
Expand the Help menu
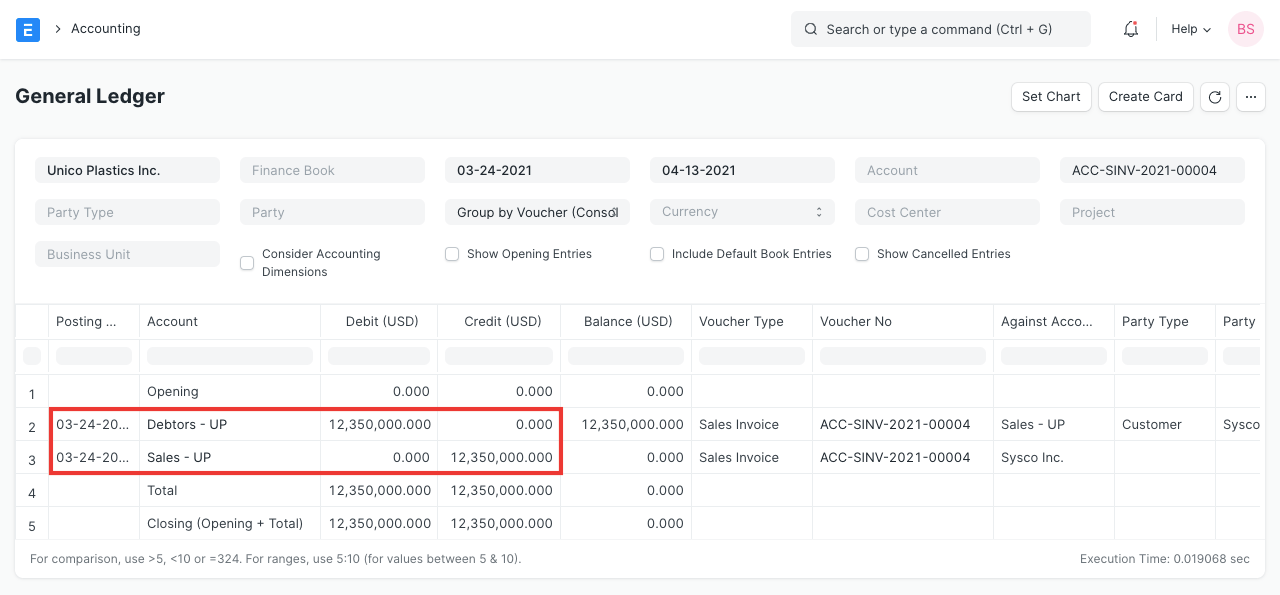(1189, 29)
